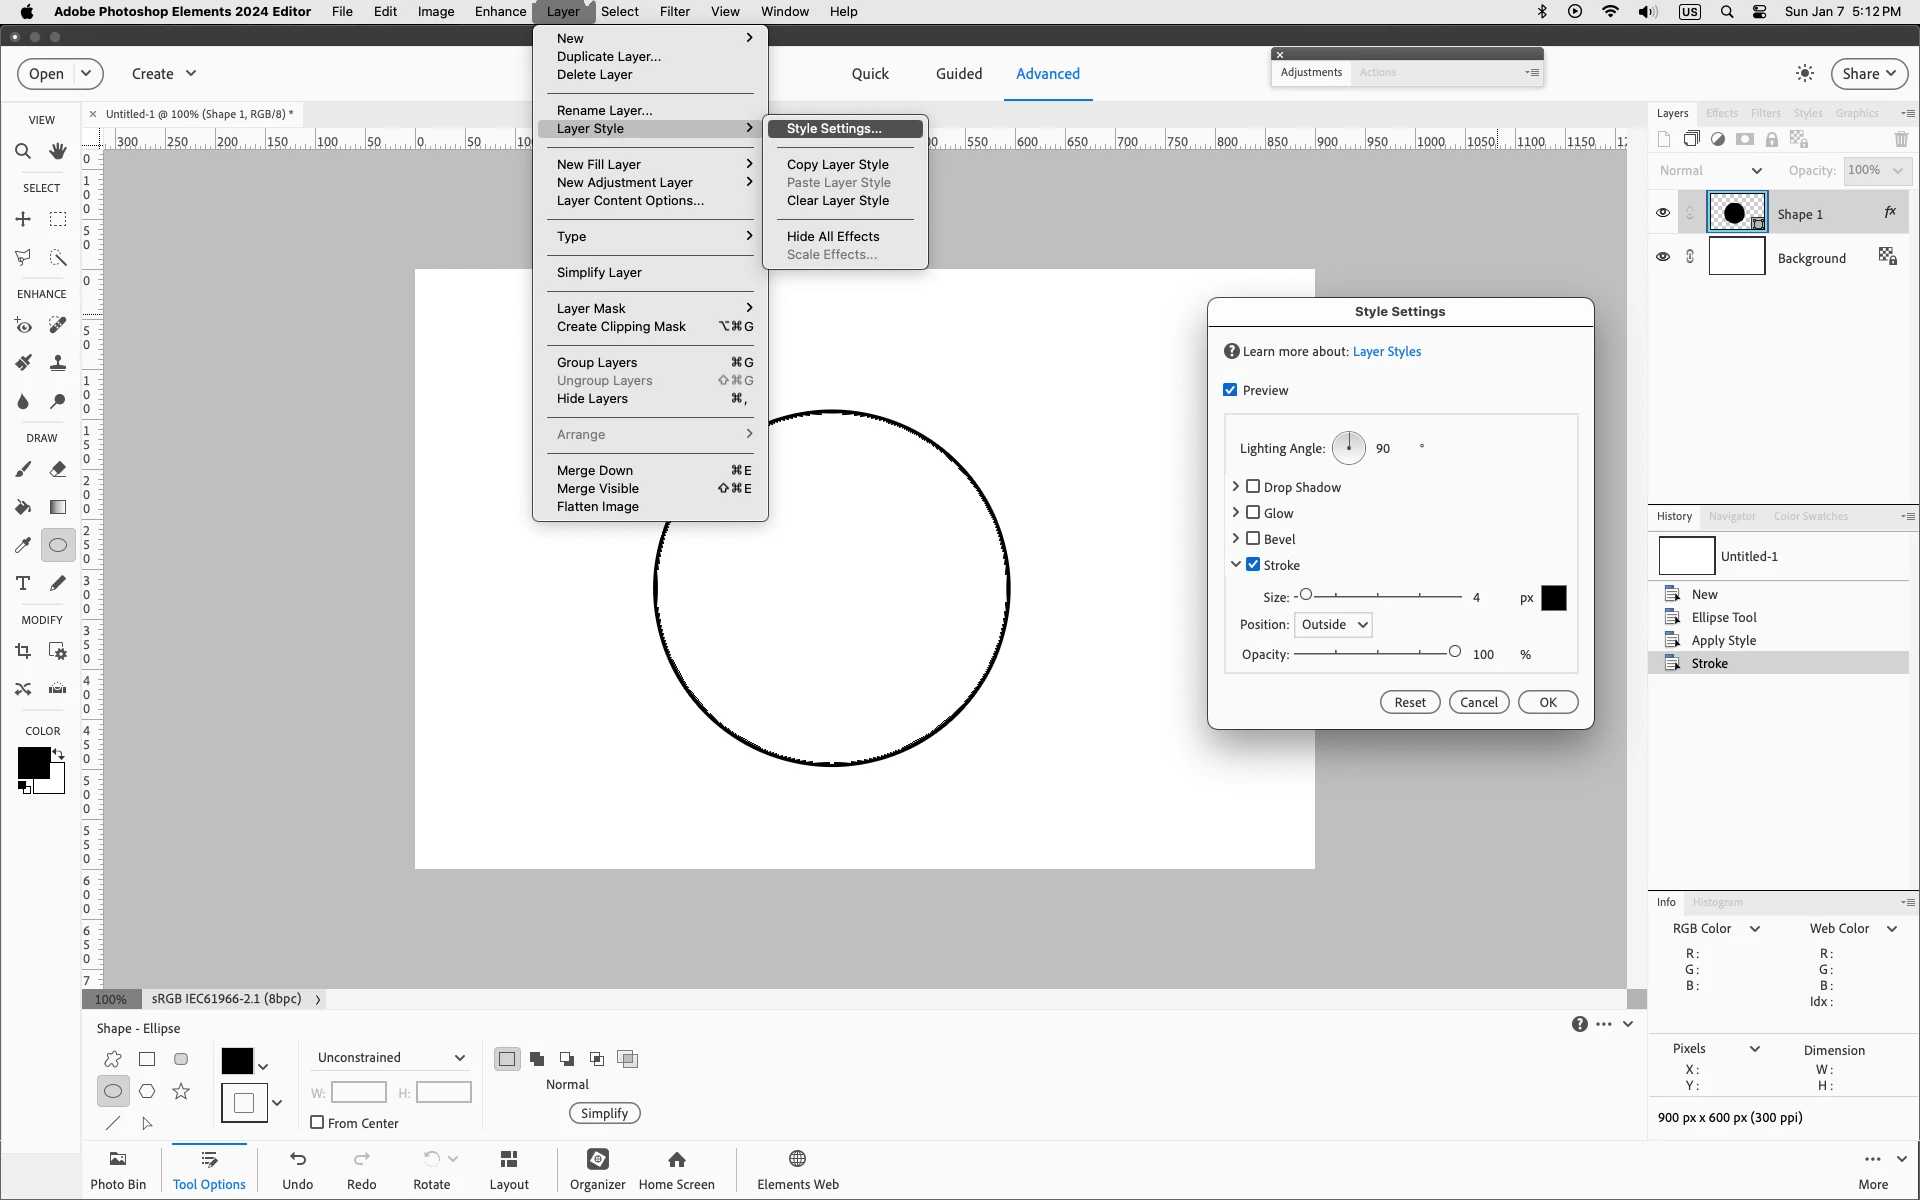Open the stroke Position dropdown
Screen dimensions: 1920x1200
pyautogui.click(x=1333, y=625)
